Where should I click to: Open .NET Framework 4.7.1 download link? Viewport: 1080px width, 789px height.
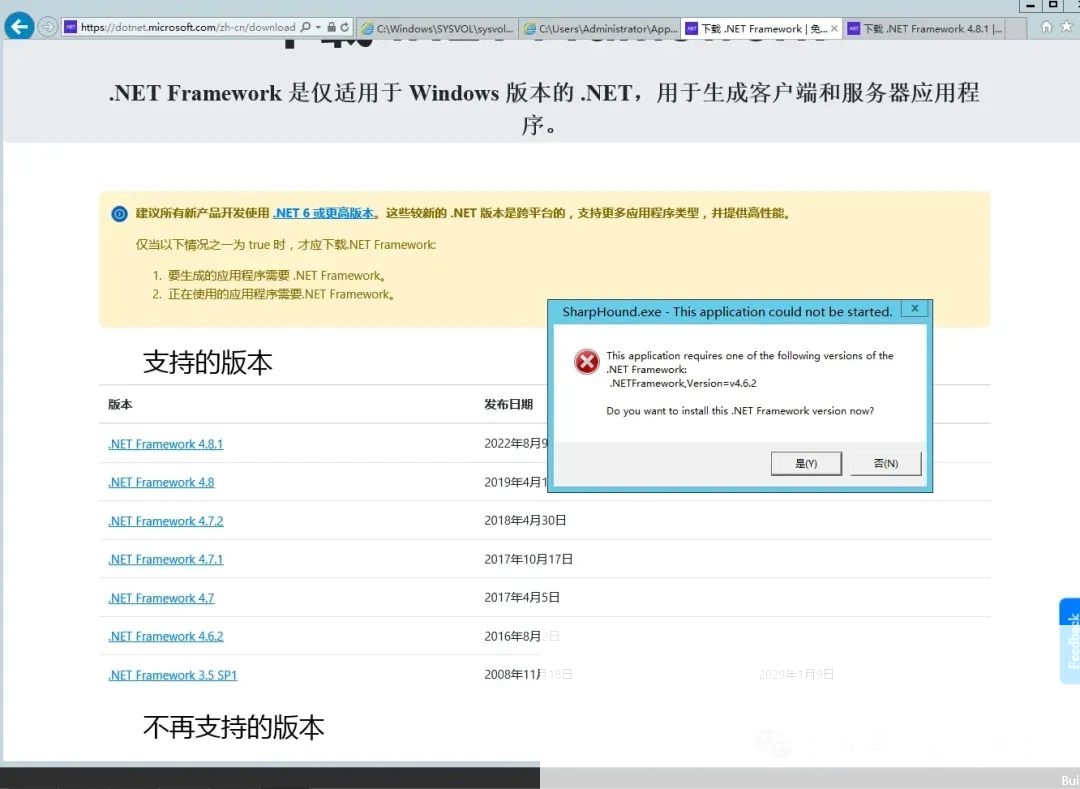pyautogui.click(x=165, y=560)
